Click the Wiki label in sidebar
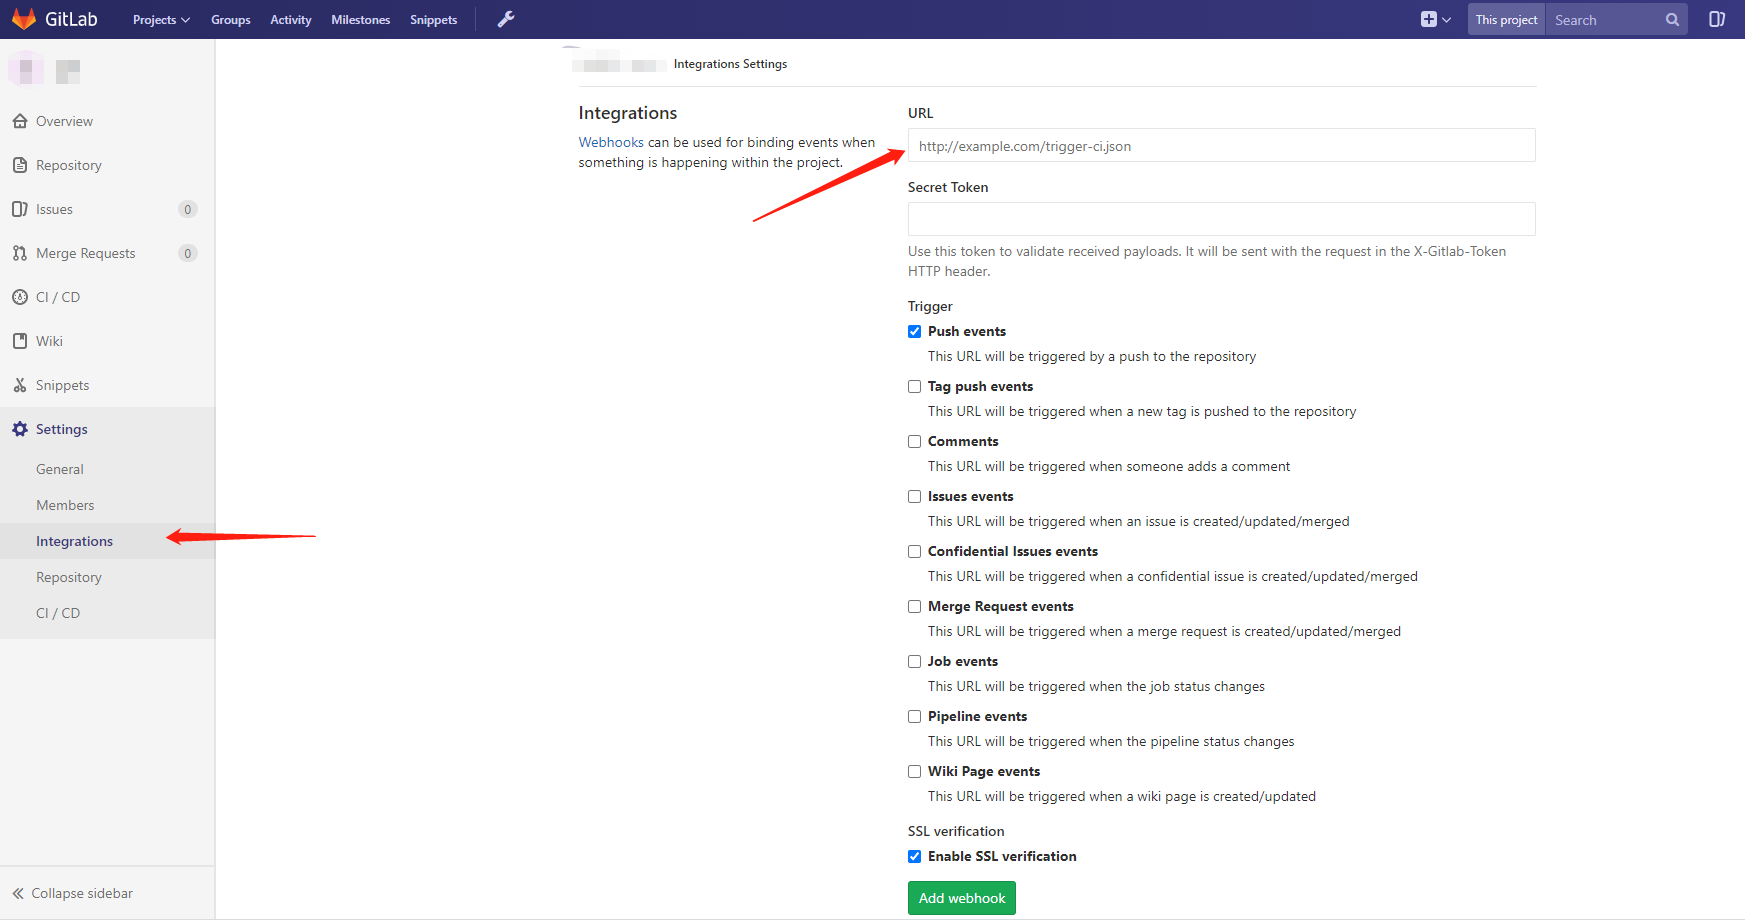 (x=49, y=341)
